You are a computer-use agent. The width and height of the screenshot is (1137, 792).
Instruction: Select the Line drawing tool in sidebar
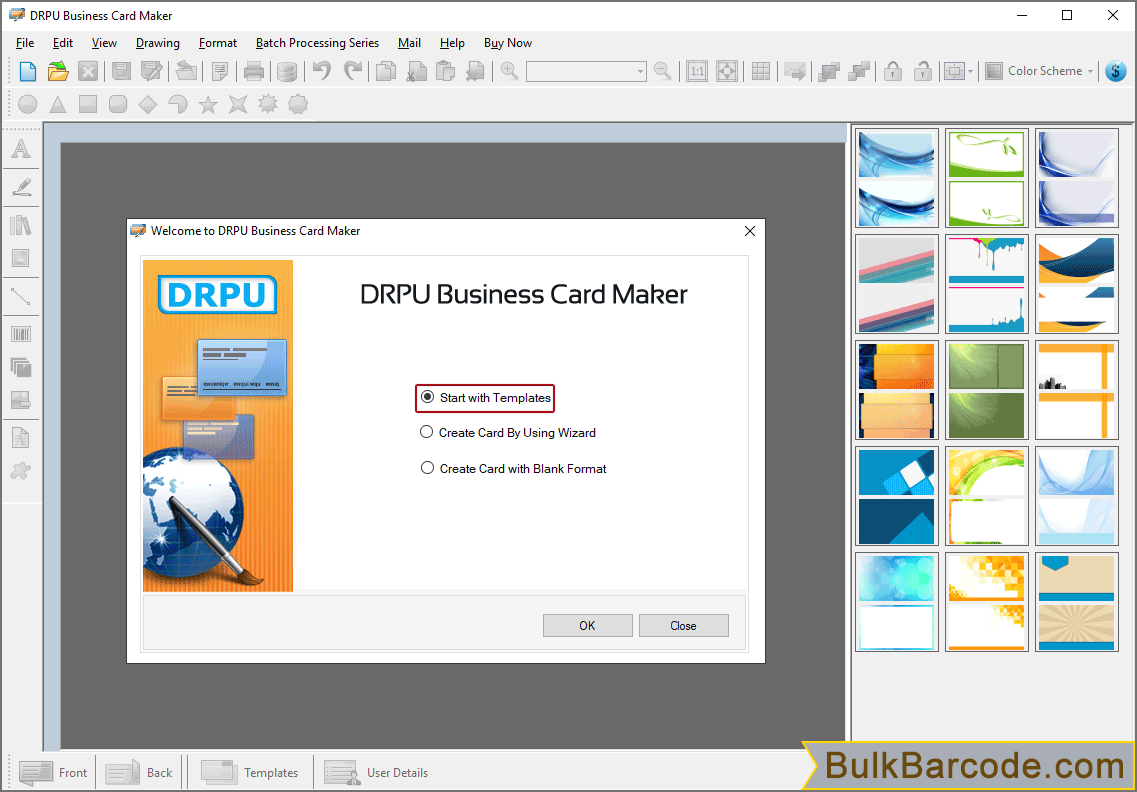point(21,296)
